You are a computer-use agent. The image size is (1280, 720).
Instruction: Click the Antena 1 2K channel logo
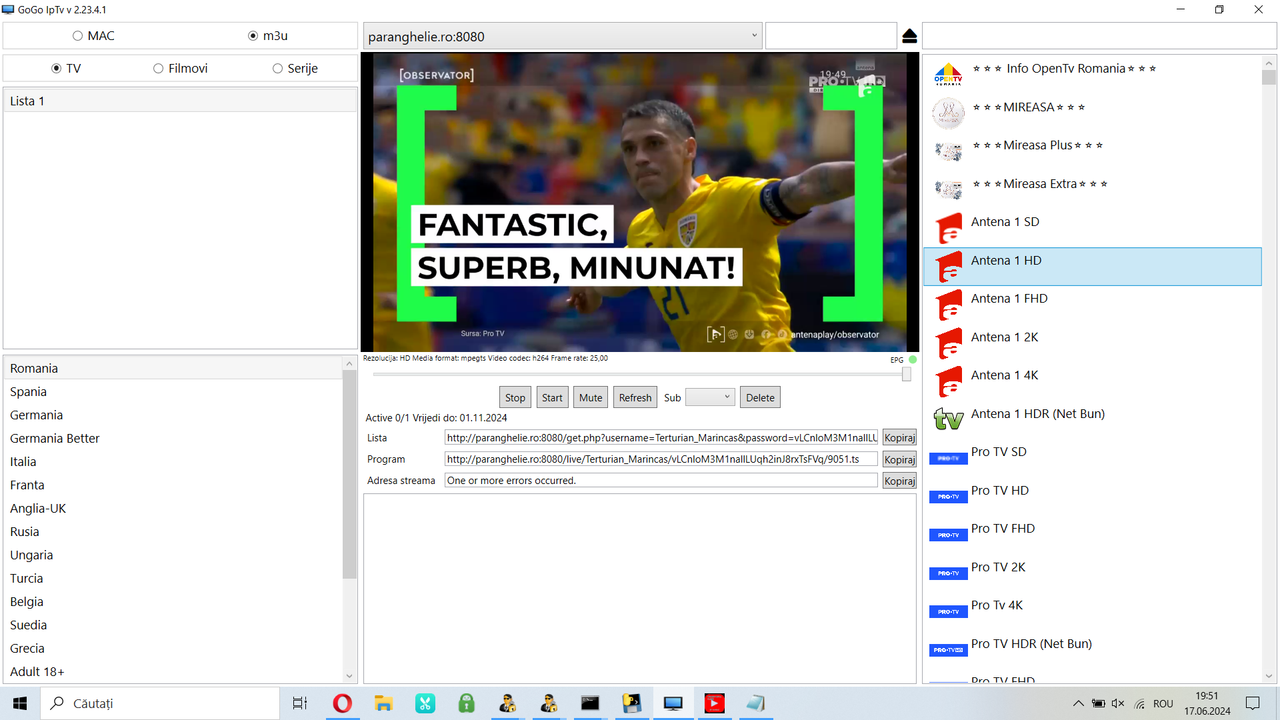[x=947, y=344]
